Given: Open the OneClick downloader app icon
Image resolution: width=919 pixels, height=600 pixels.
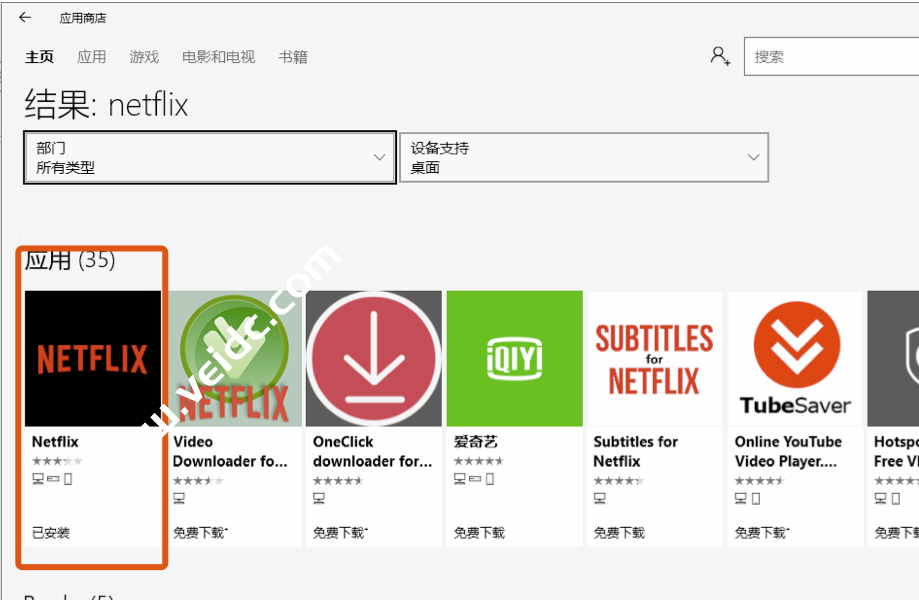Looking at the screenshot, I should [x=374, y=359].
